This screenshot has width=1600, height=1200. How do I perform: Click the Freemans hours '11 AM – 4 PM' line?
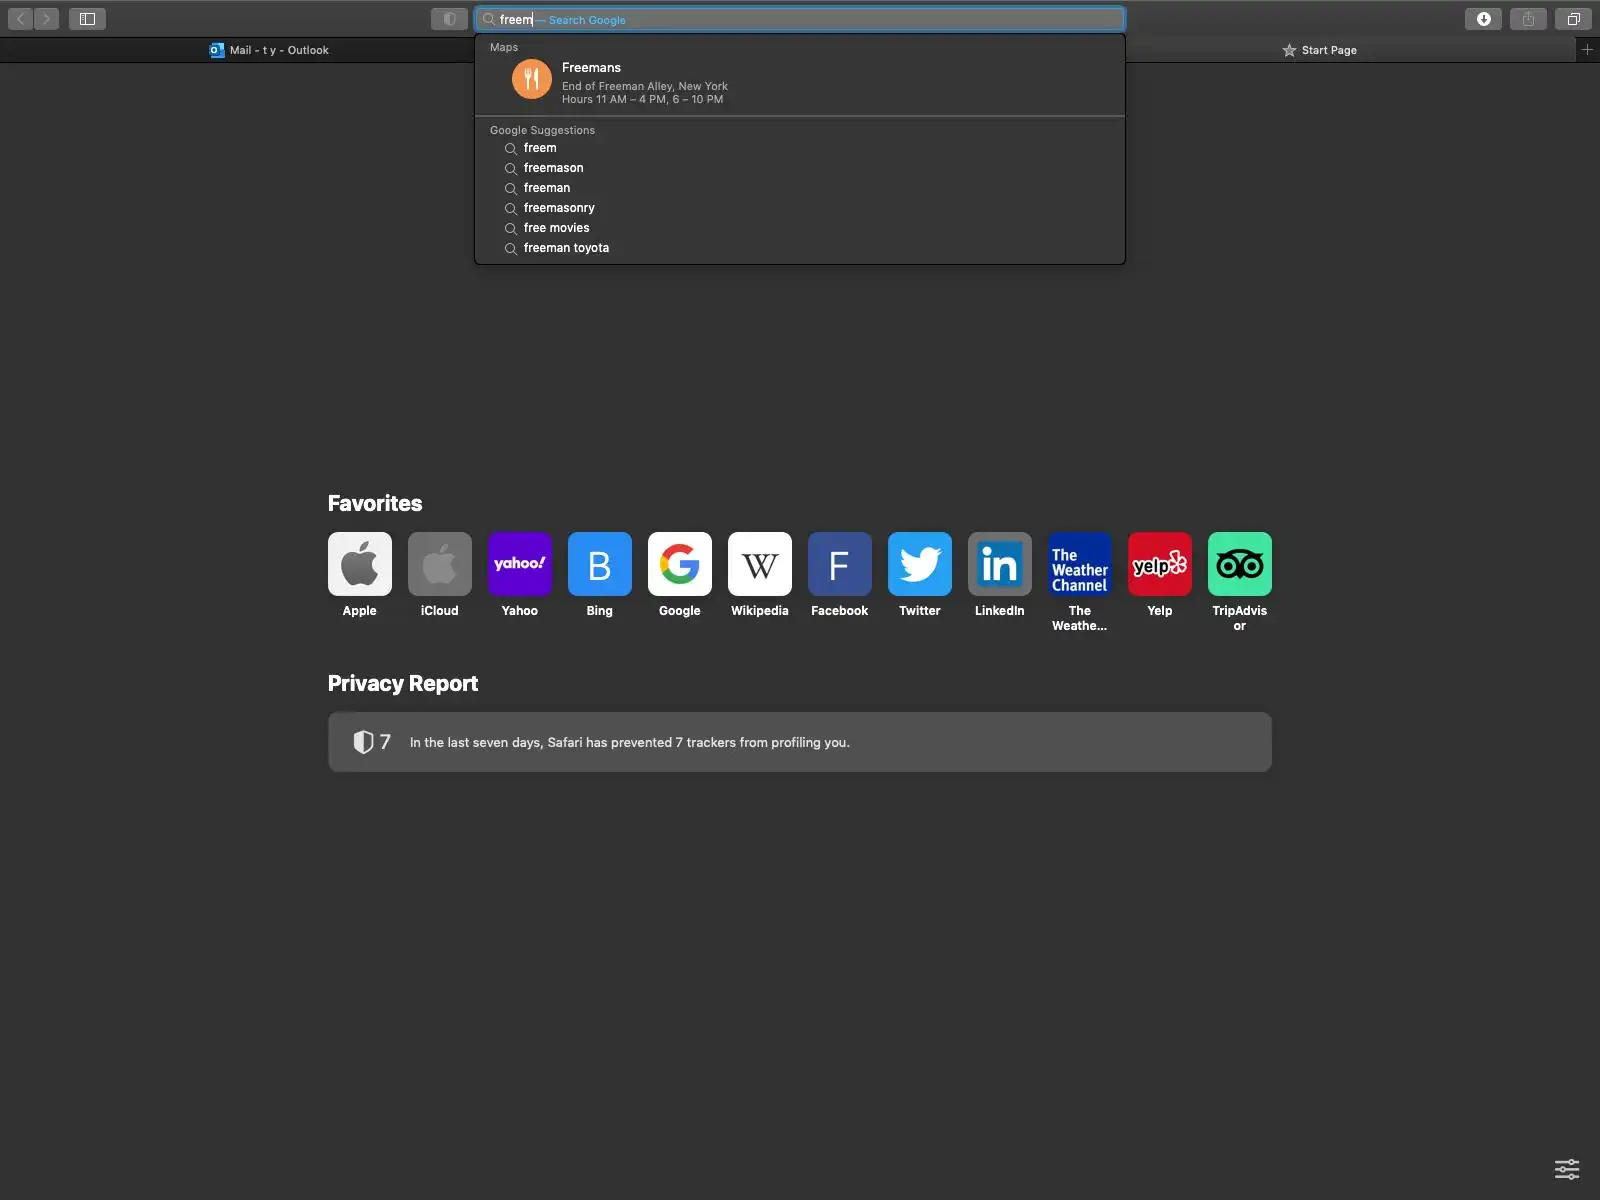click(x=642, y=99)
